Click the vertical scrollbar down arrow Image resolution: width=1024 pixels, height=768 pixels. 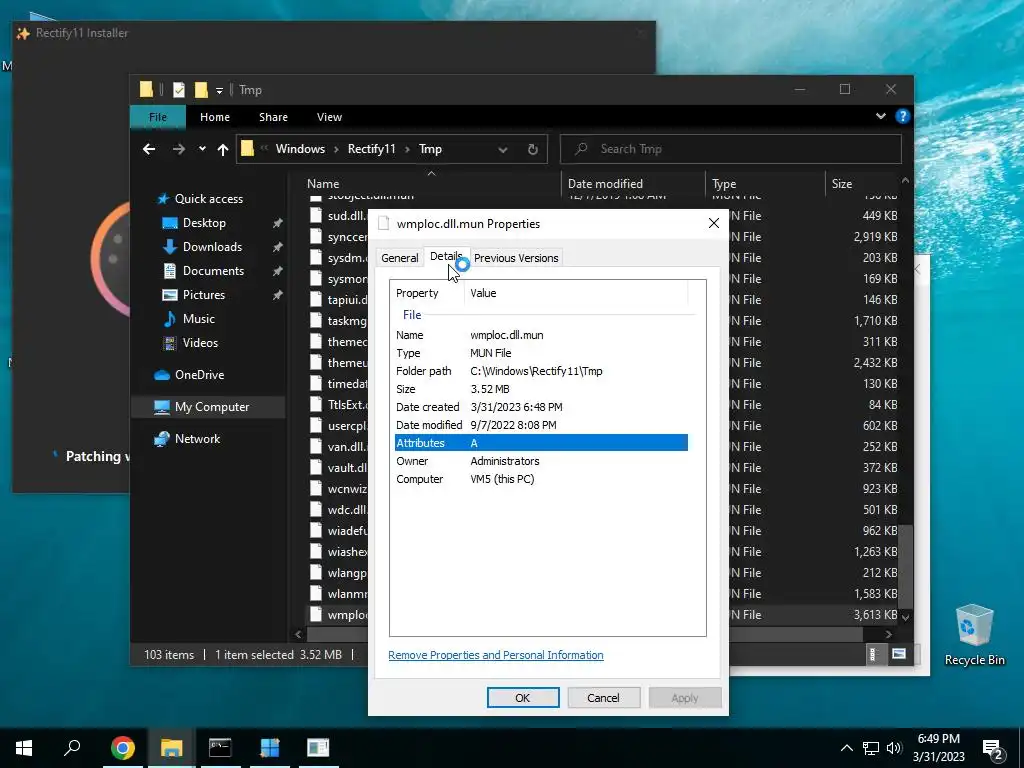pyautogui.click(x=905, y=616)
